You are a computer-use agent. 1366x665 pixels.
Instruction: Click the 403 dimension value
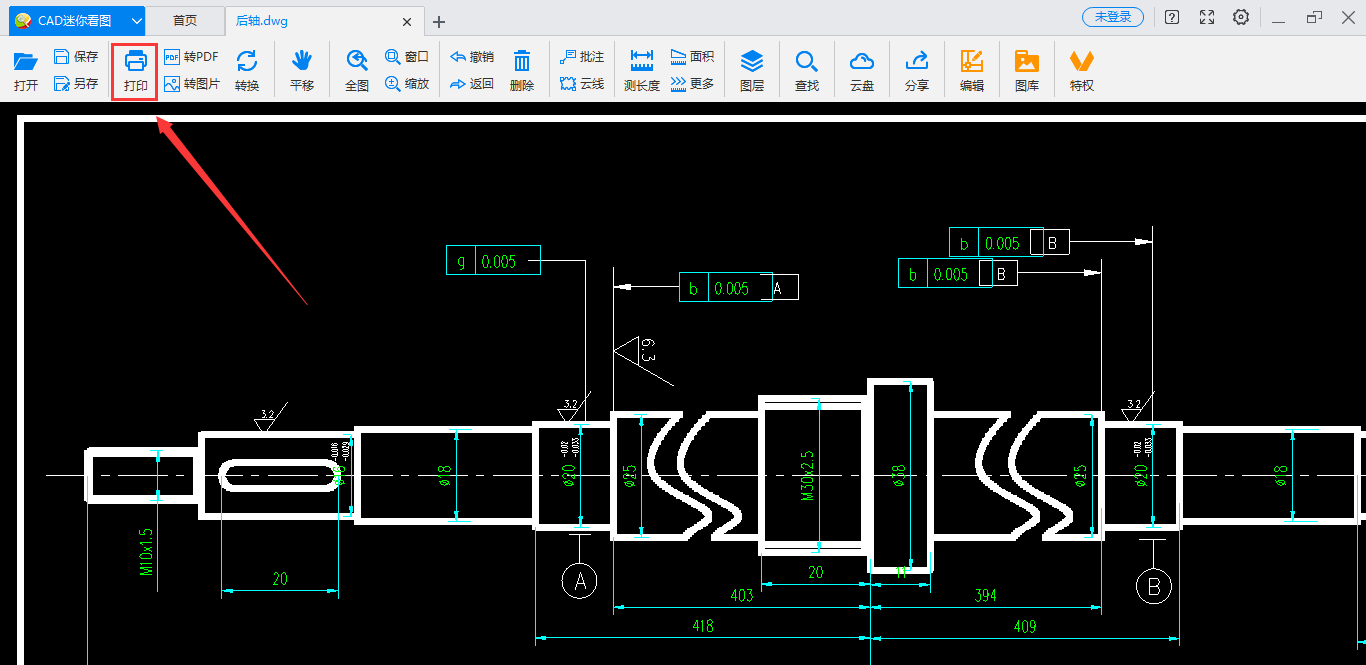coord(741,595)
